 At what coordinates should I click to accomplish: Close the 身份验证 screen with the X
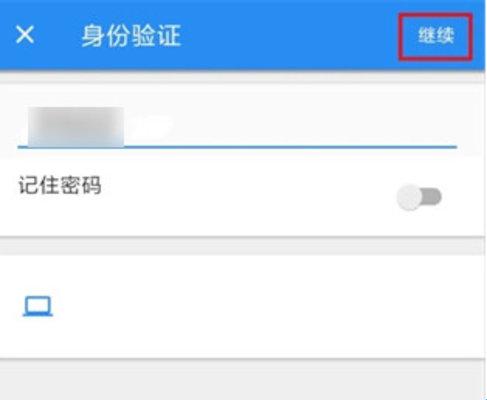25,35
